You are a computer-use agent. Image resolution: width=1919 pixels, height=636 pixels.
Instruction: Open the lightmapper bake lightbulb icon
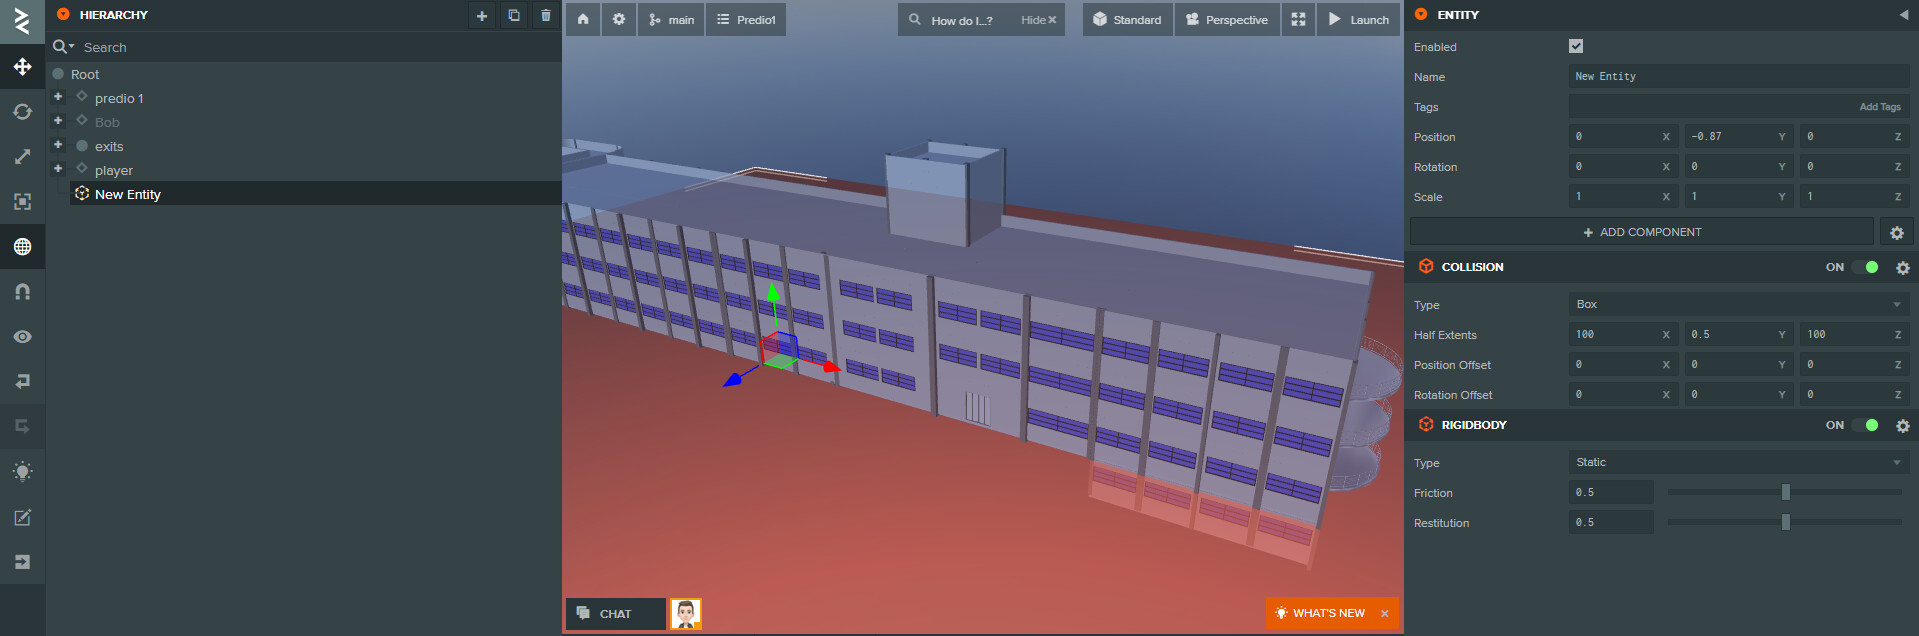point(22,472)
